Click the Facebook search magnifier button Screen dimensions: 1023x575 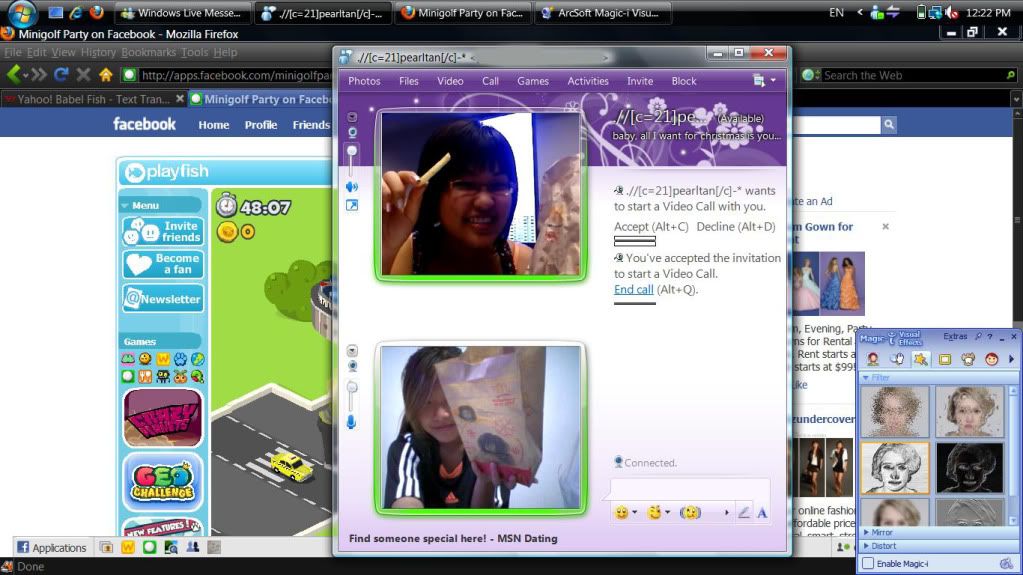889,125
